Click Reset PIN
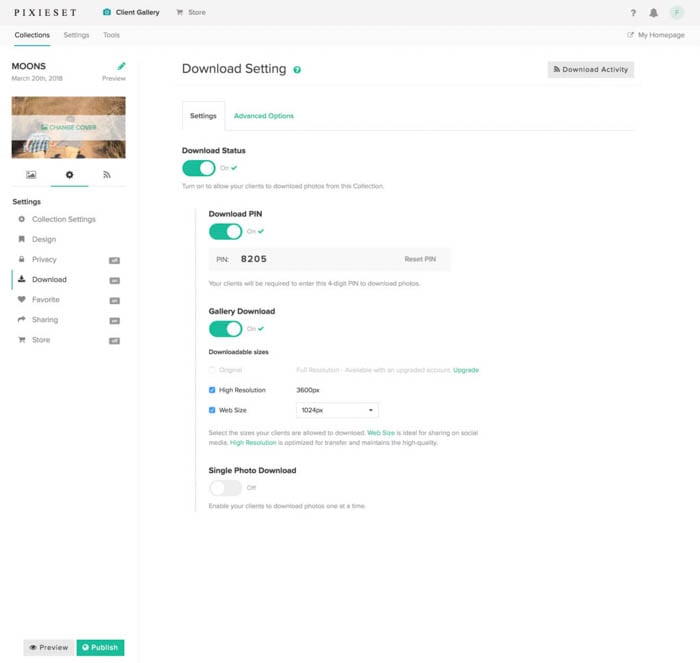The height and width of the screenshot is (663, 700). tap(420, 259)
